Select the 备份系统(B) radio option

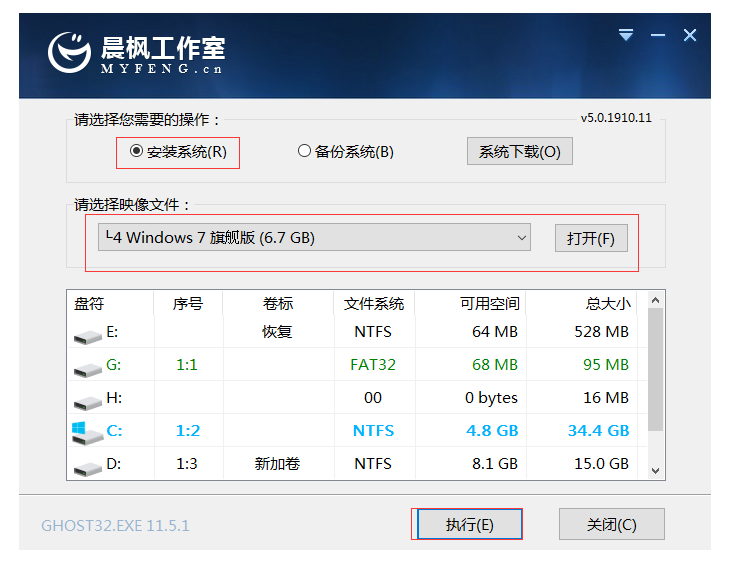(305, 152)
